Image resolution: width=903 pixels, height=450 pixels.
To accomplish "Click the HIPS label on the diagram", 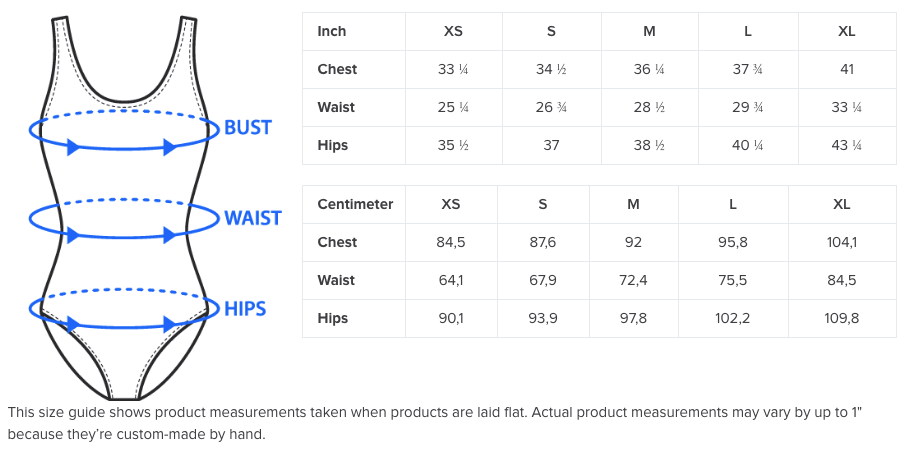I will [x=245, y=308].
